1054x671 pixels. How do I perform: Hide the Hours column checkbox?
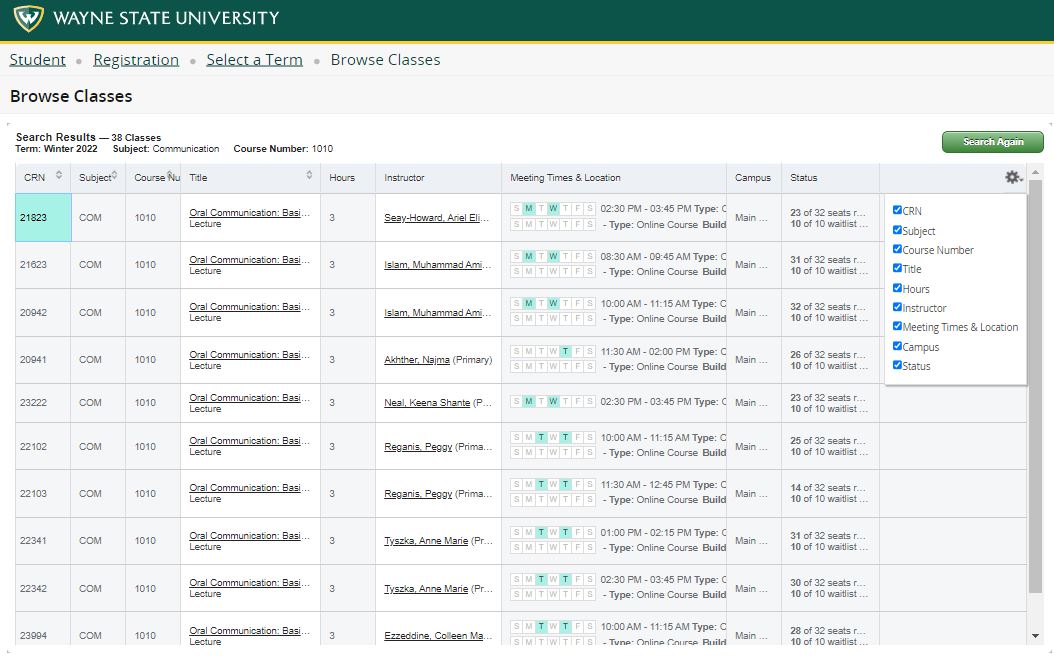tap(897, 288)
